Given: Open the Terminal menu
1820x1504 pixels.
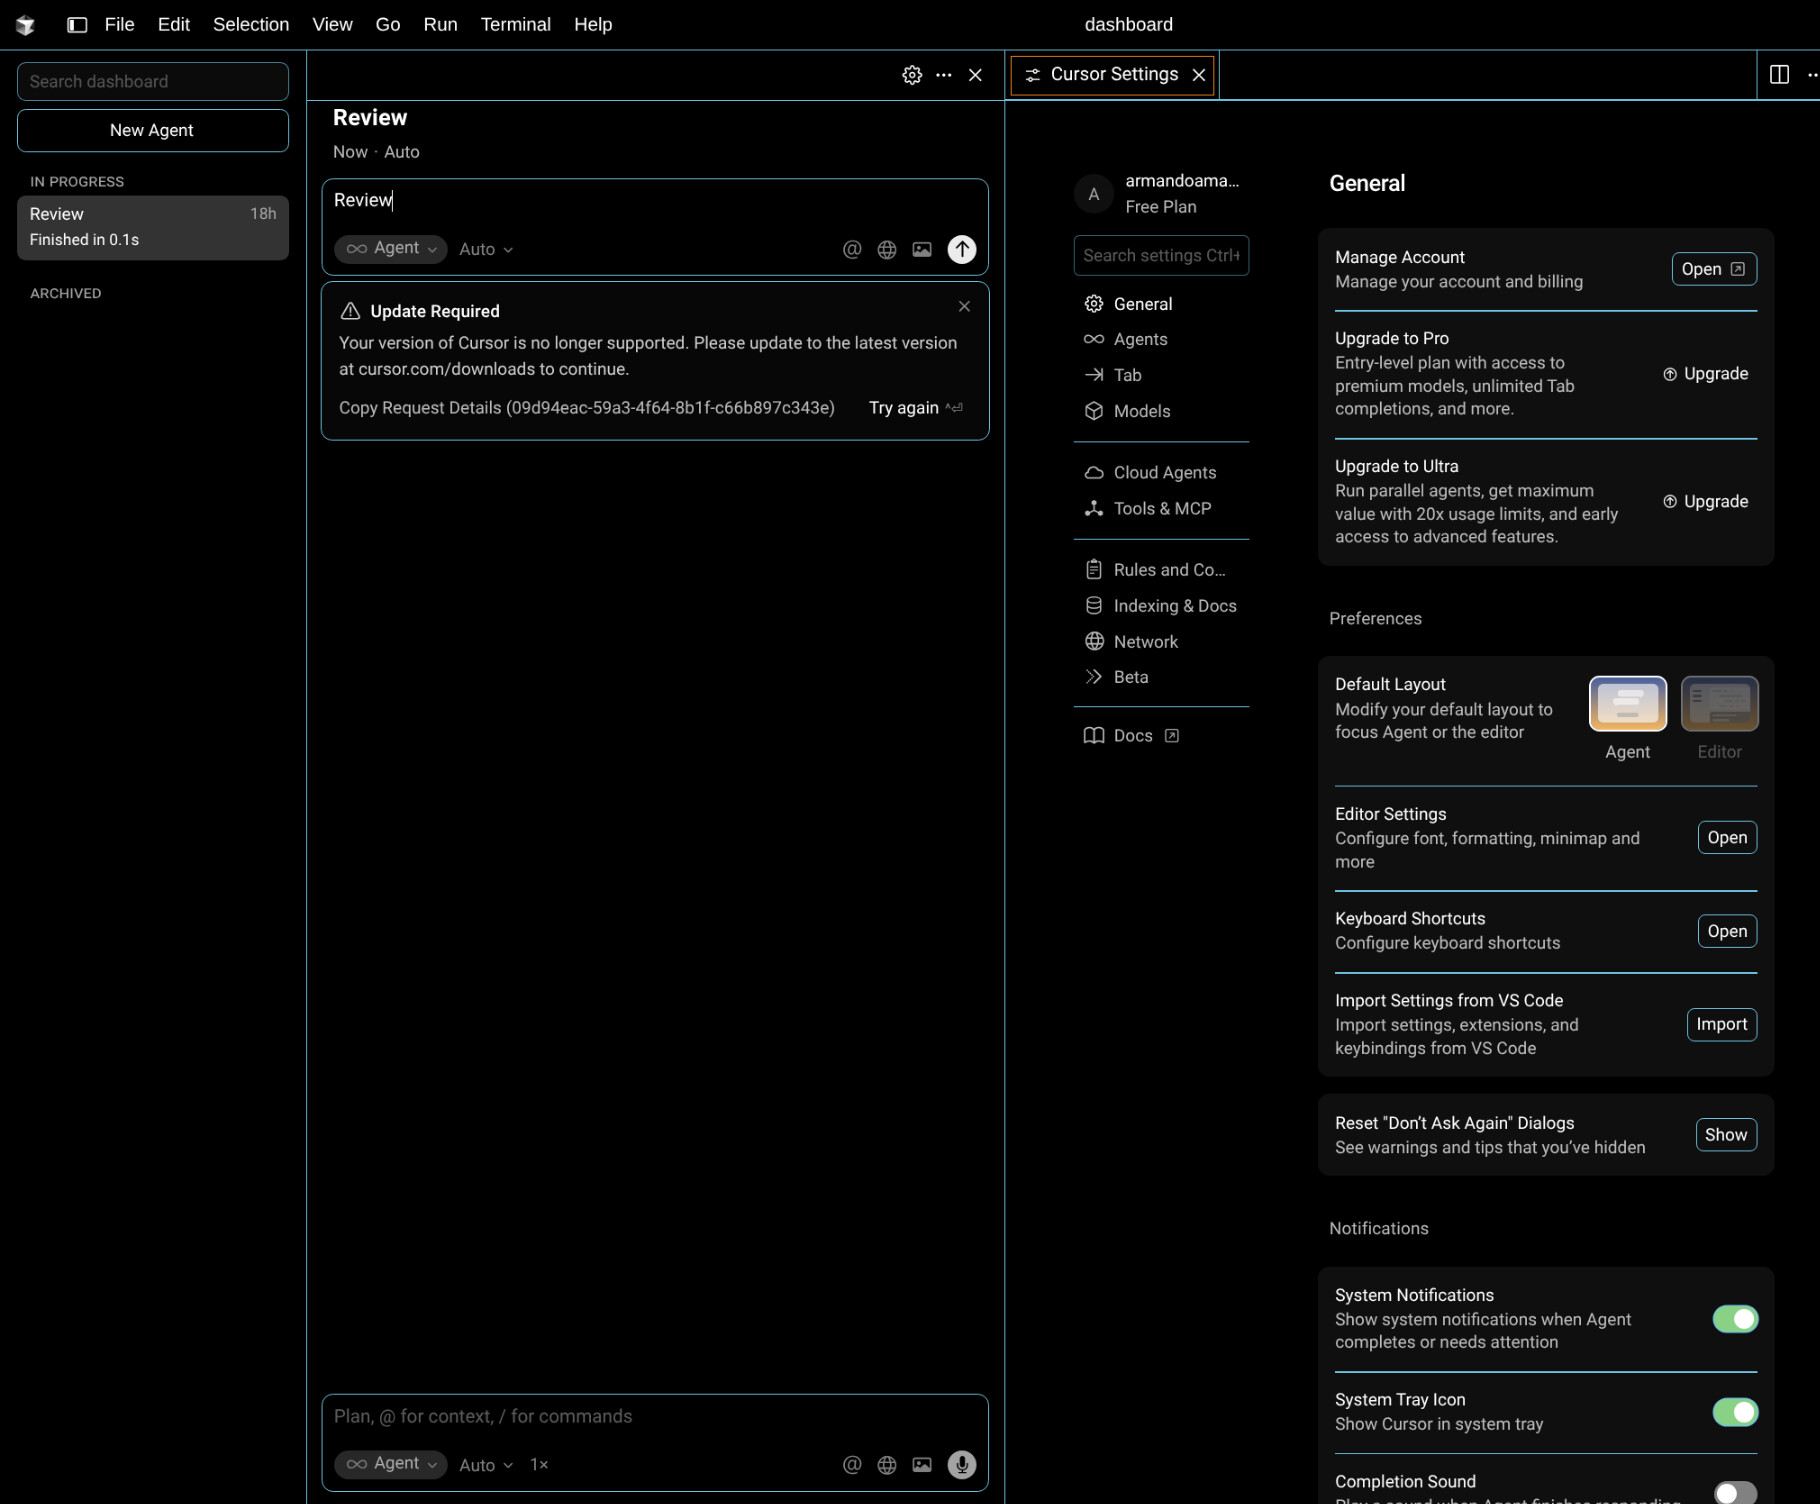Looking at the screenshot, I should point(516,25).
